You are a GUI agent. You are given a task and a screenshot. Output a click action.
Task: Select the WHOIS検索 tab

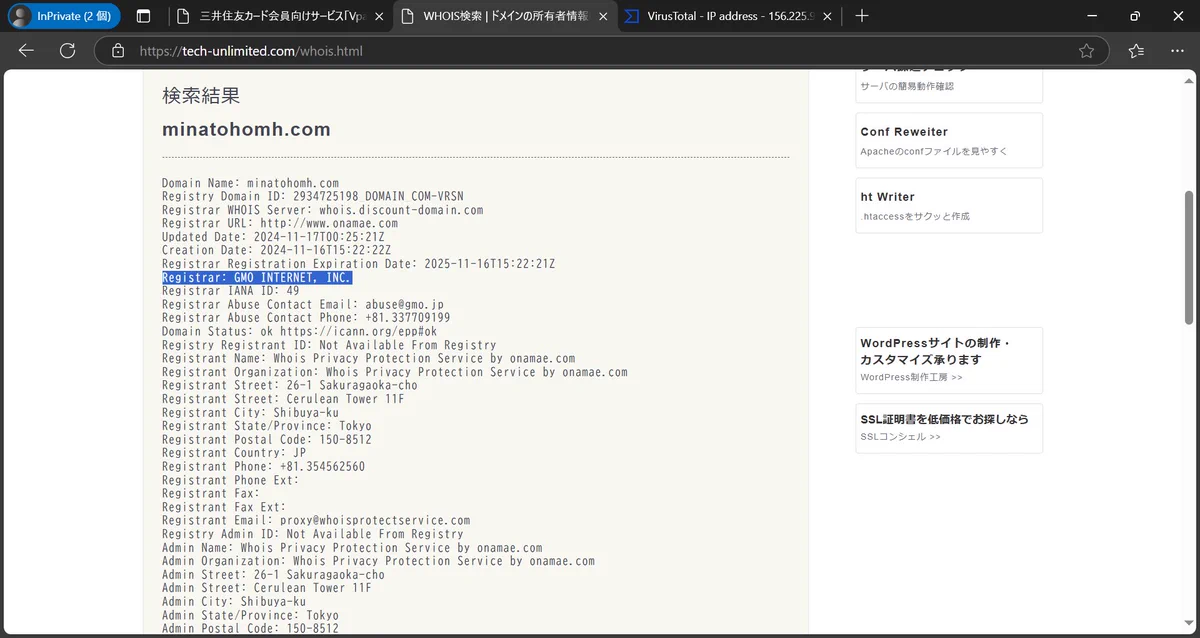coord(505,16)
